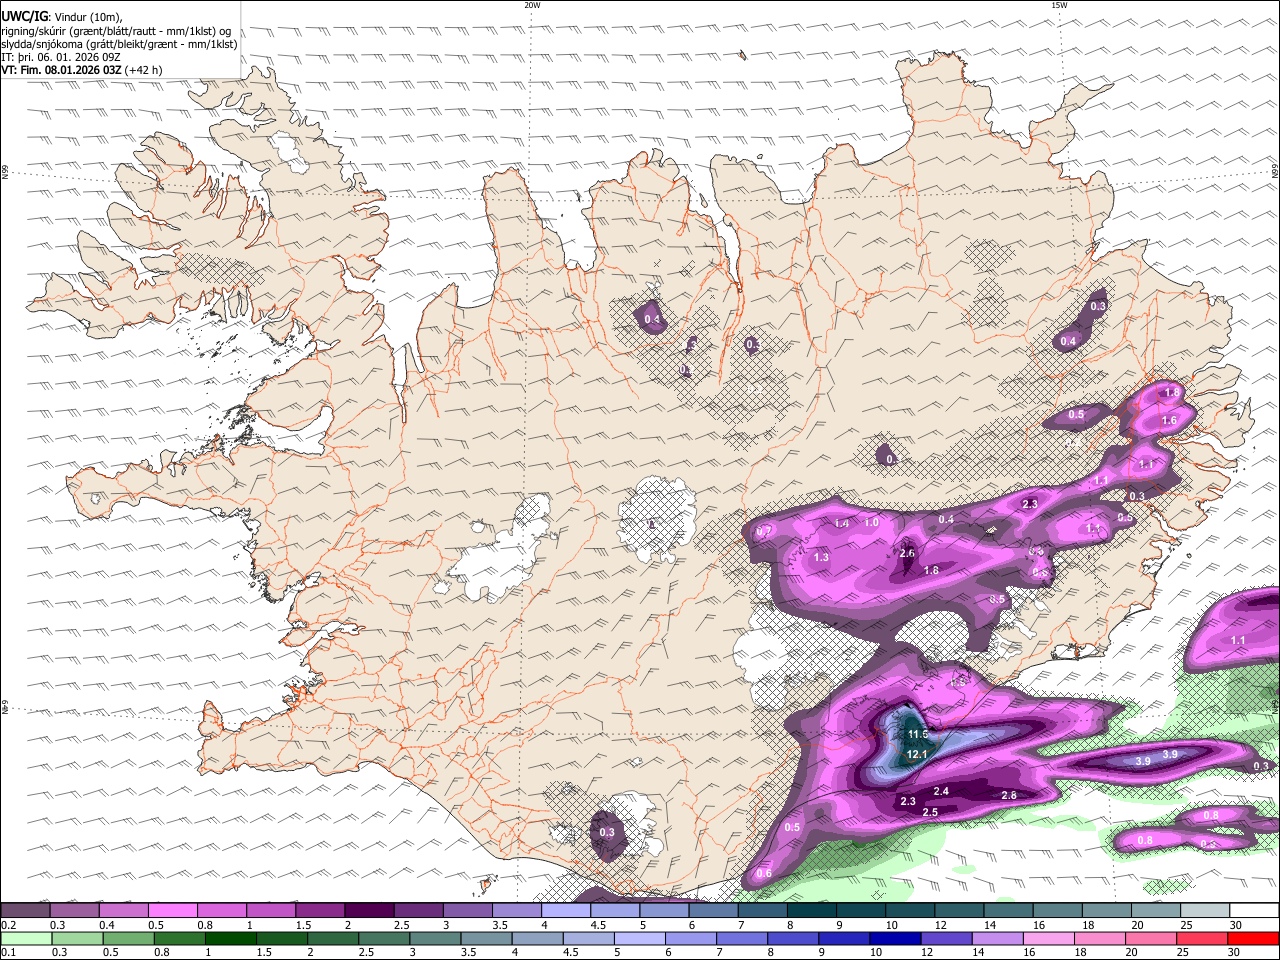Click the 1.8 value label on the map
Viewport: 1280px width, 960px height.
[x=931, y=570]
